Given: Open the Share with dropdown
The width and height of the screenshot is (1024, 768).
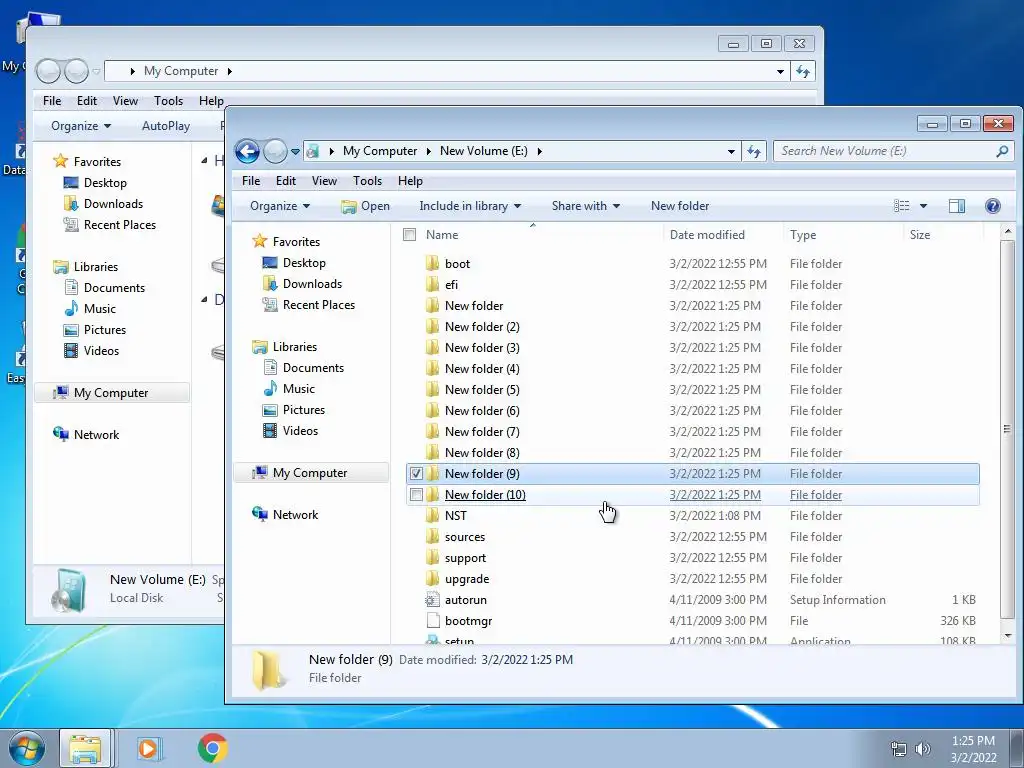Looking at the screenshot, I should 585,206.
